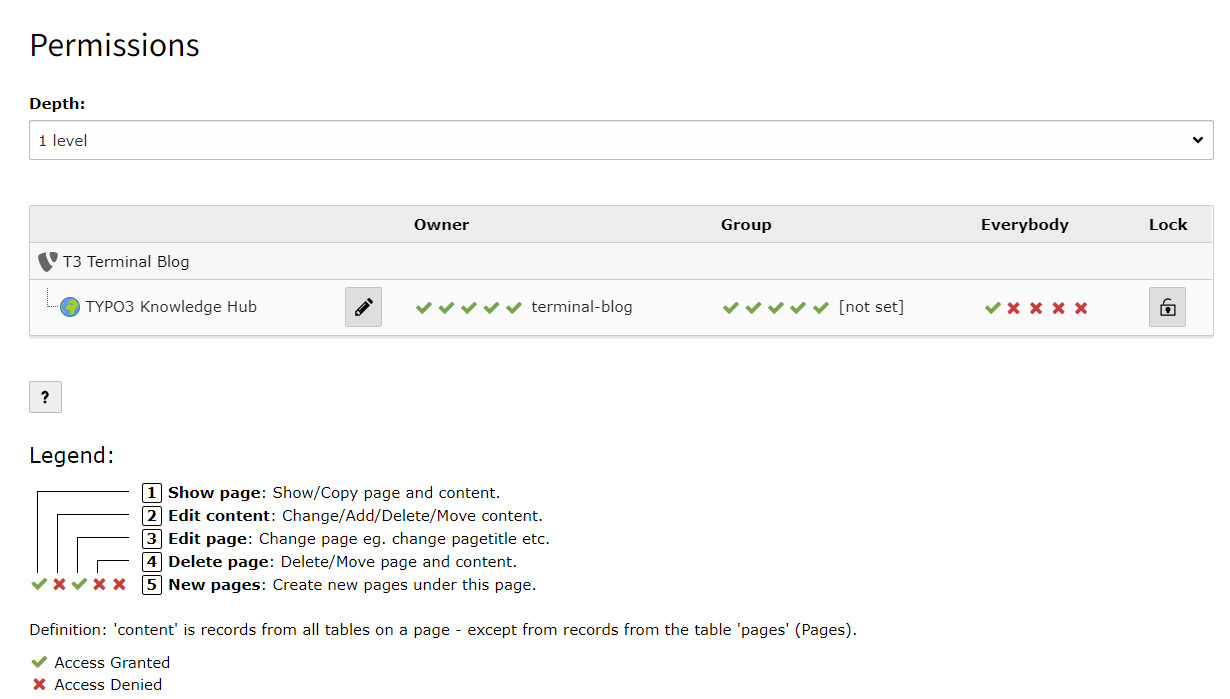
Task: Click the Depth label
Action: pos(57,104)
